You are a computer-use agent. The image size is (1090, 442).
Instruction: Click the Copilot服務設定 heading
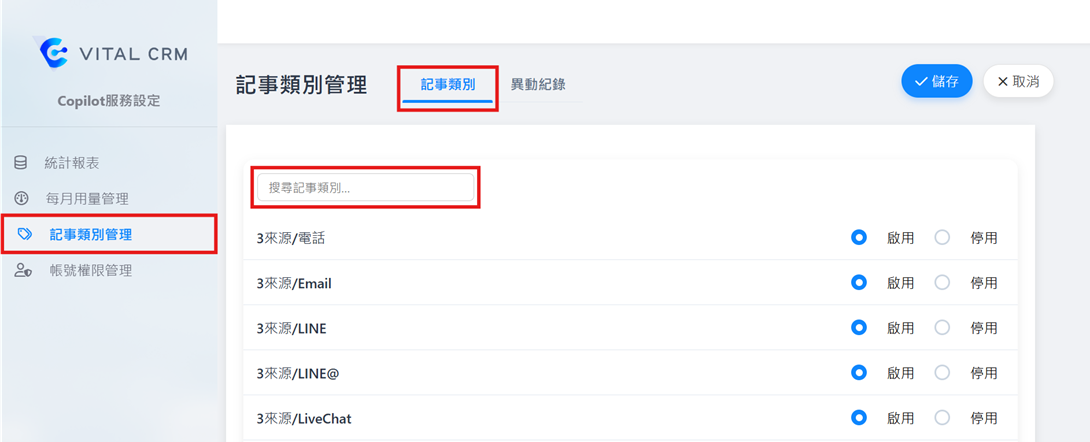(x=109, y=101)
